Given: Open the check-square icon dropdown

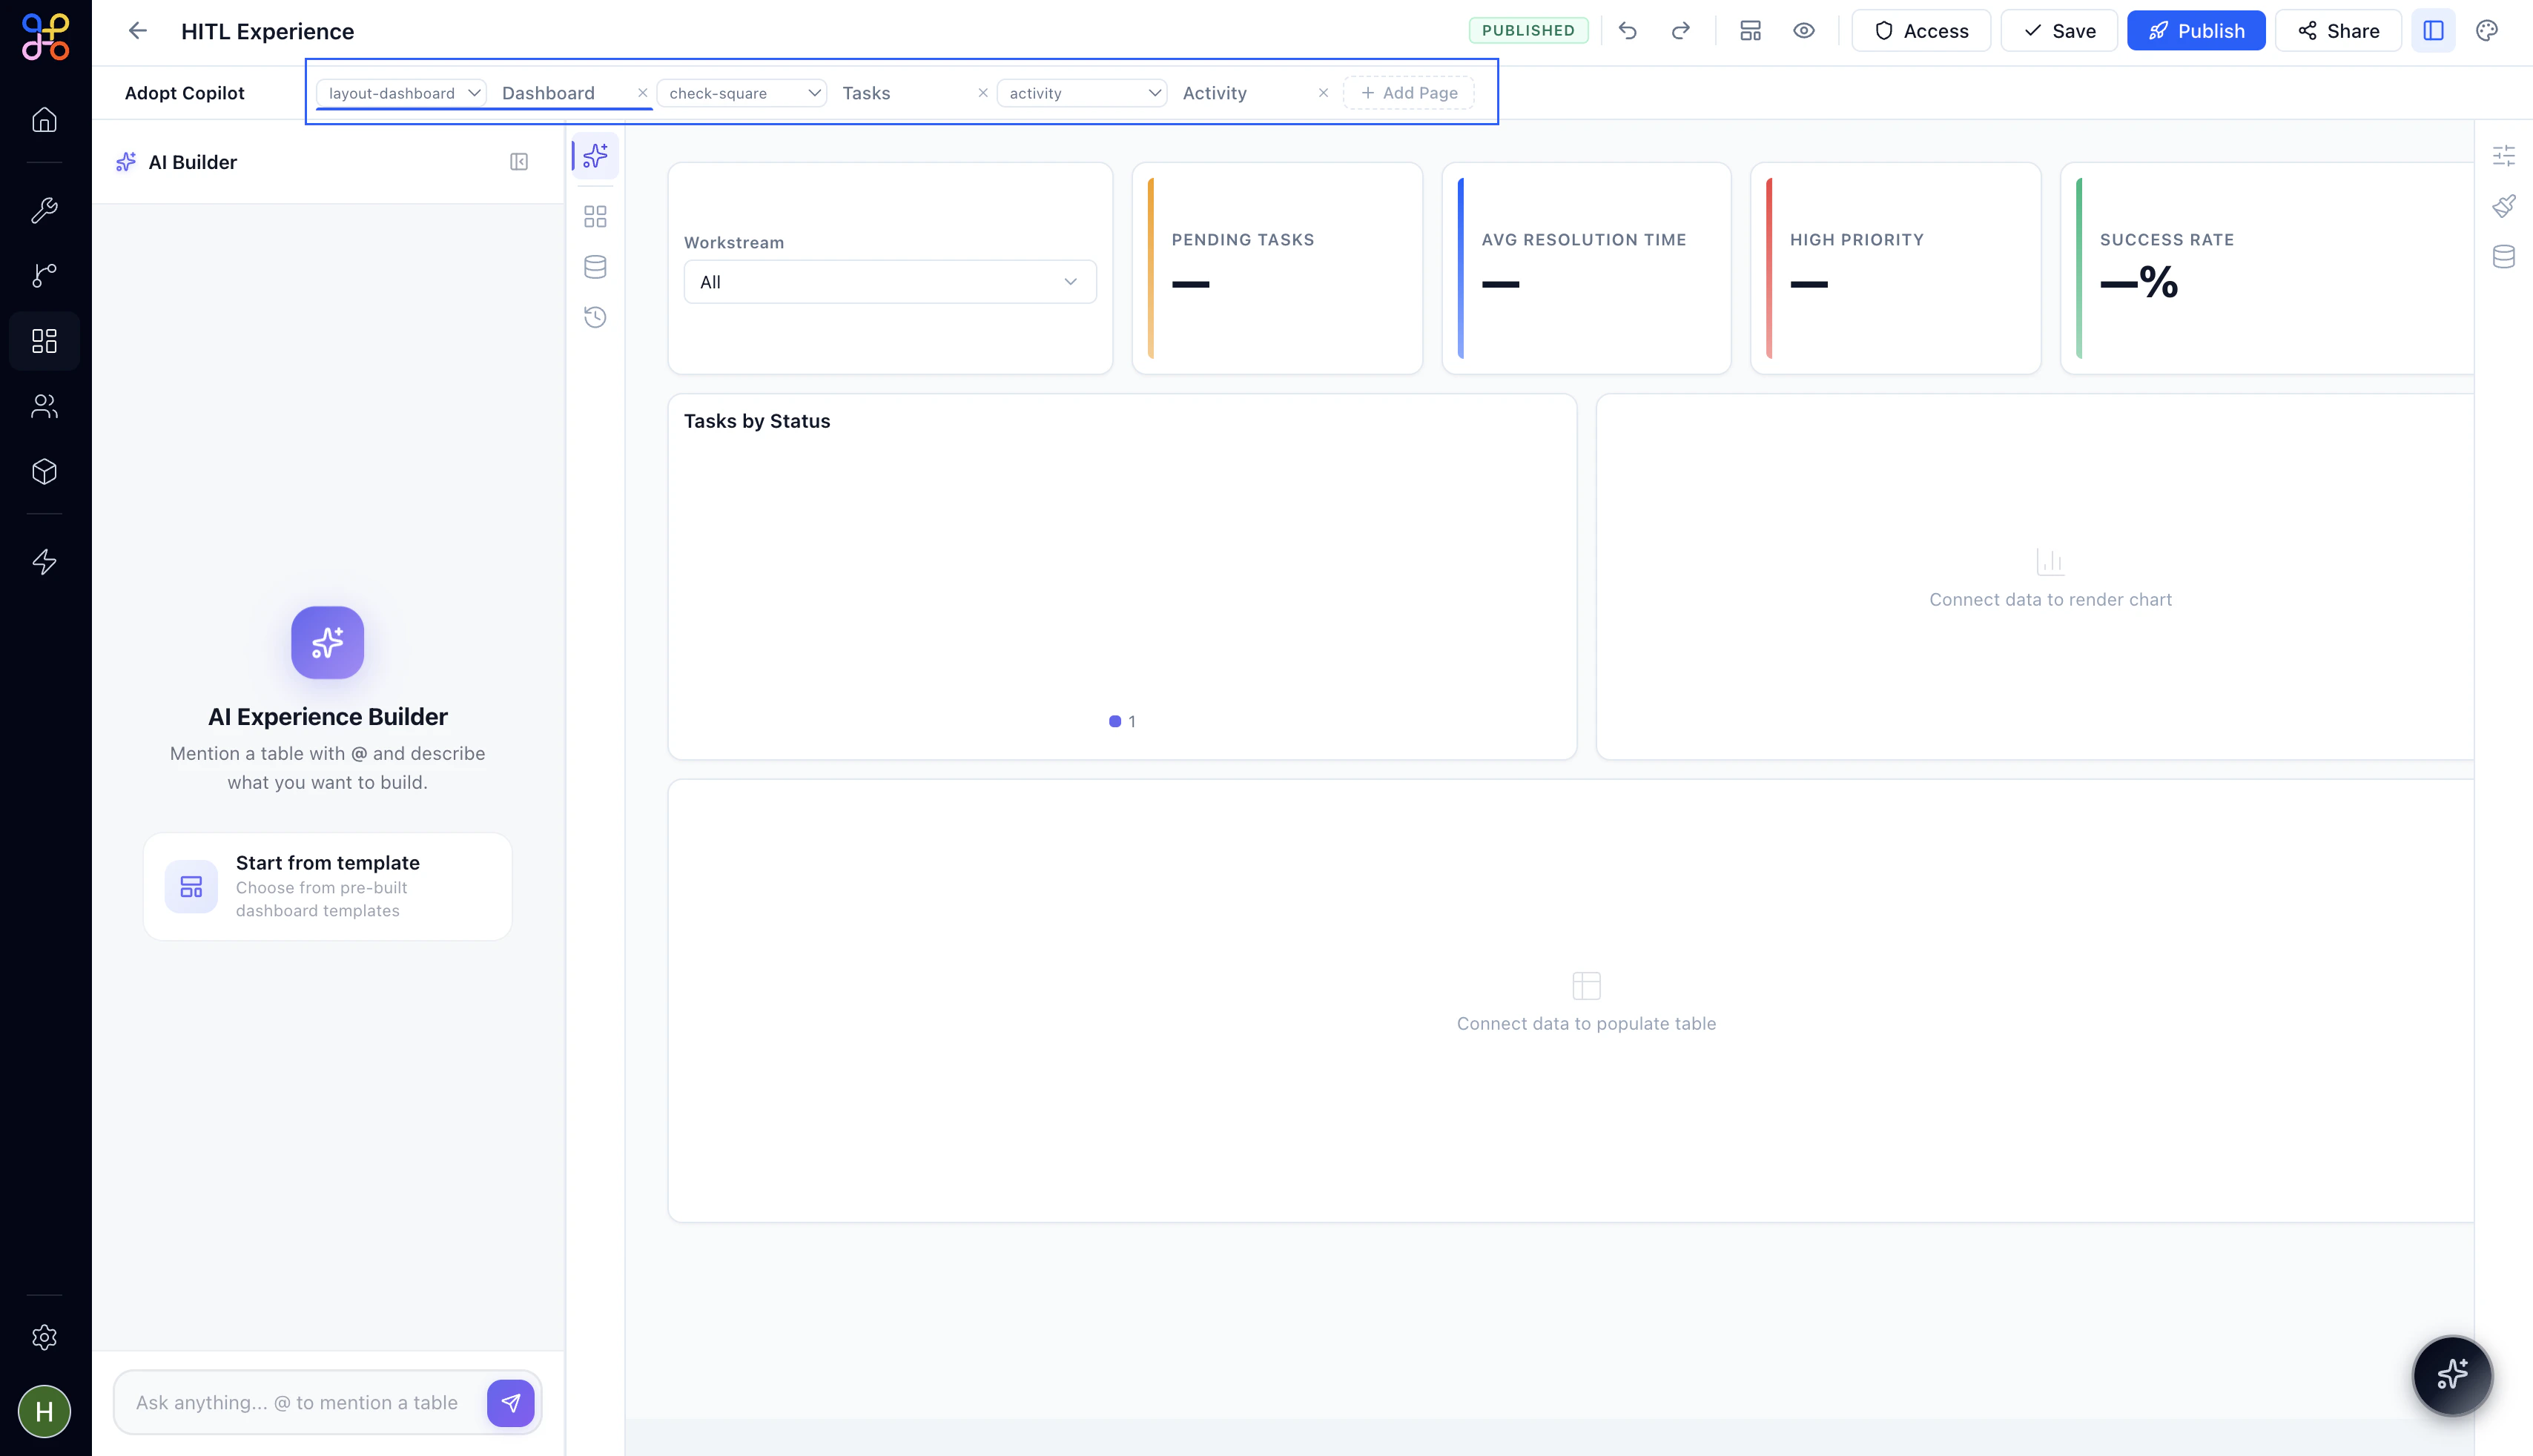Looking at the screenshot, I should [x=742, y=93].
